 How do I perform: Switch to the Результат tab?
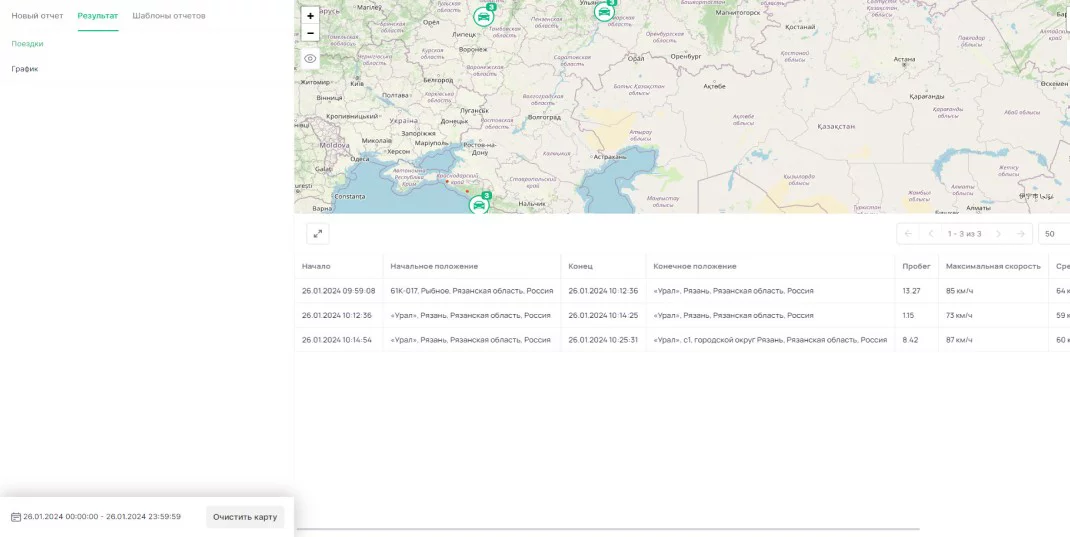coord(98,16)
